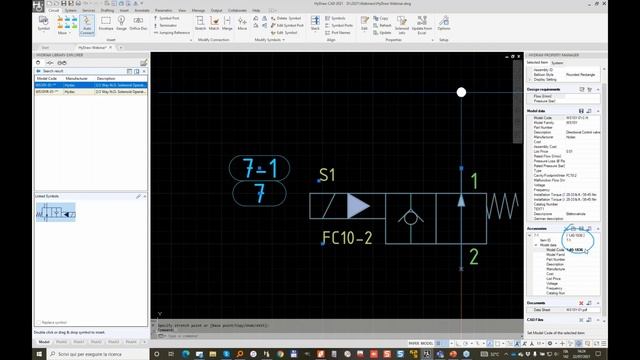Click the Orifice Disc tool
This screenshot has width=640, height=360.
[x=138, y=23]
